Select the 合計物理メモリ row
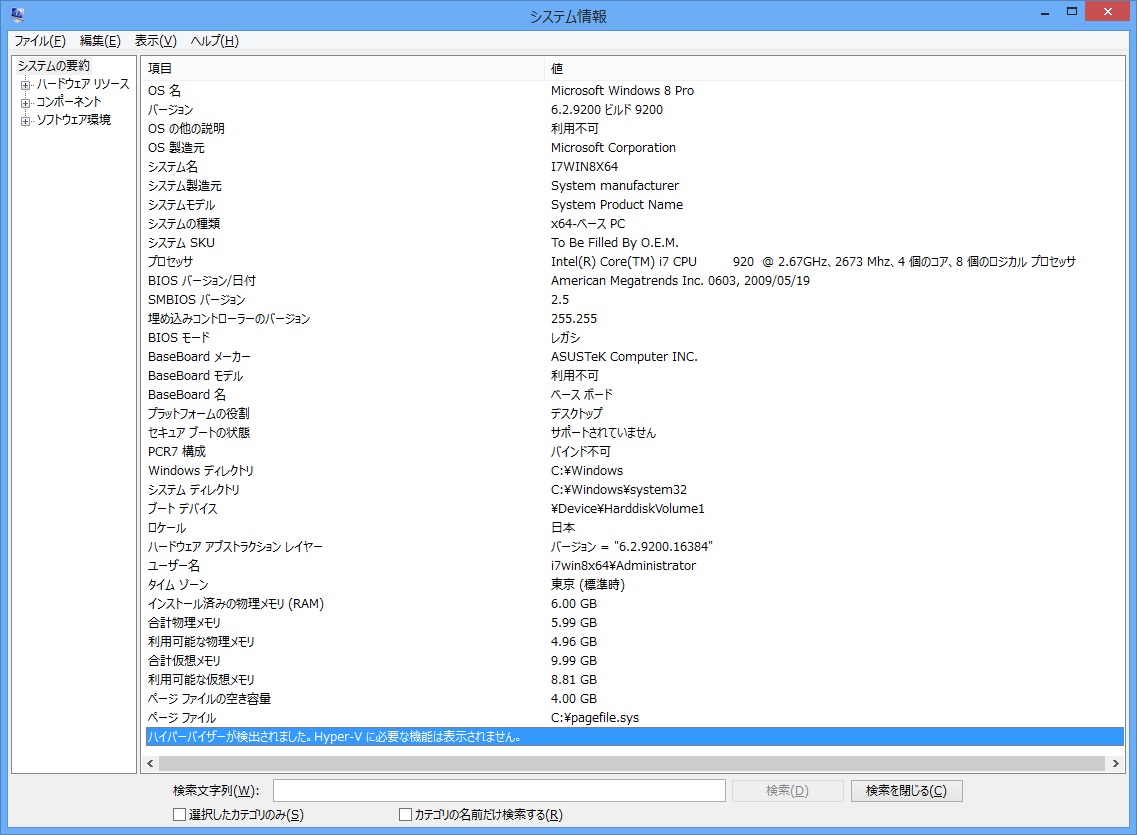This screenshot has width=1137, height=835. point(634,623)
